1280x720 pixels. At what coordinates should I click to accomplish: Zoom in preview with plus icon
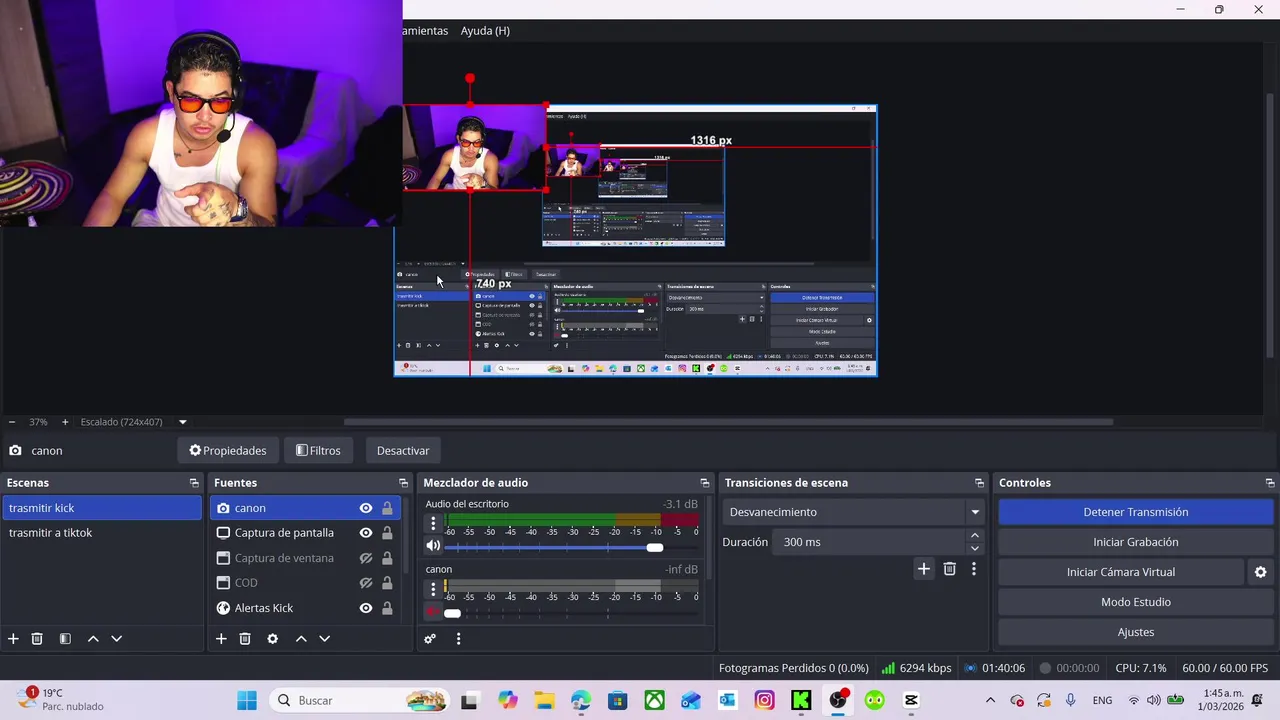point(65,422)
